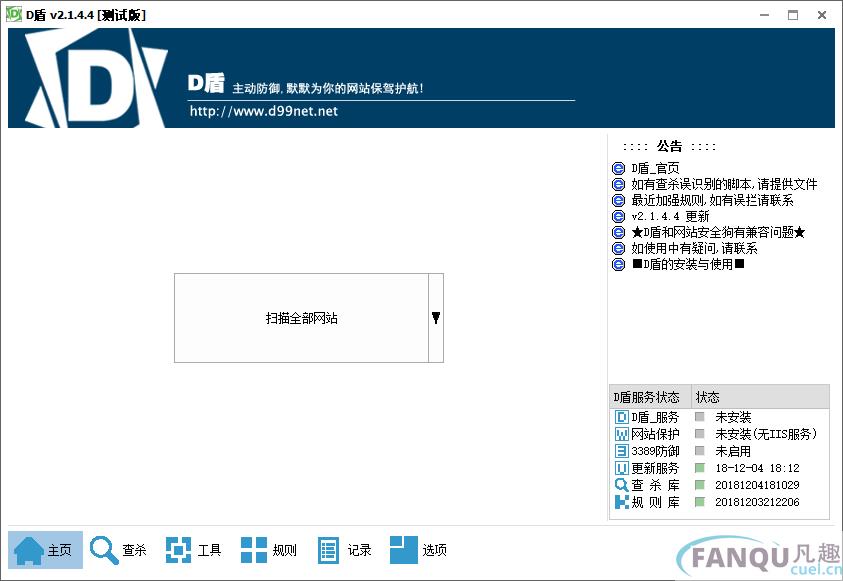Minimize the D盾 window
843x581 pixels.
765,15
